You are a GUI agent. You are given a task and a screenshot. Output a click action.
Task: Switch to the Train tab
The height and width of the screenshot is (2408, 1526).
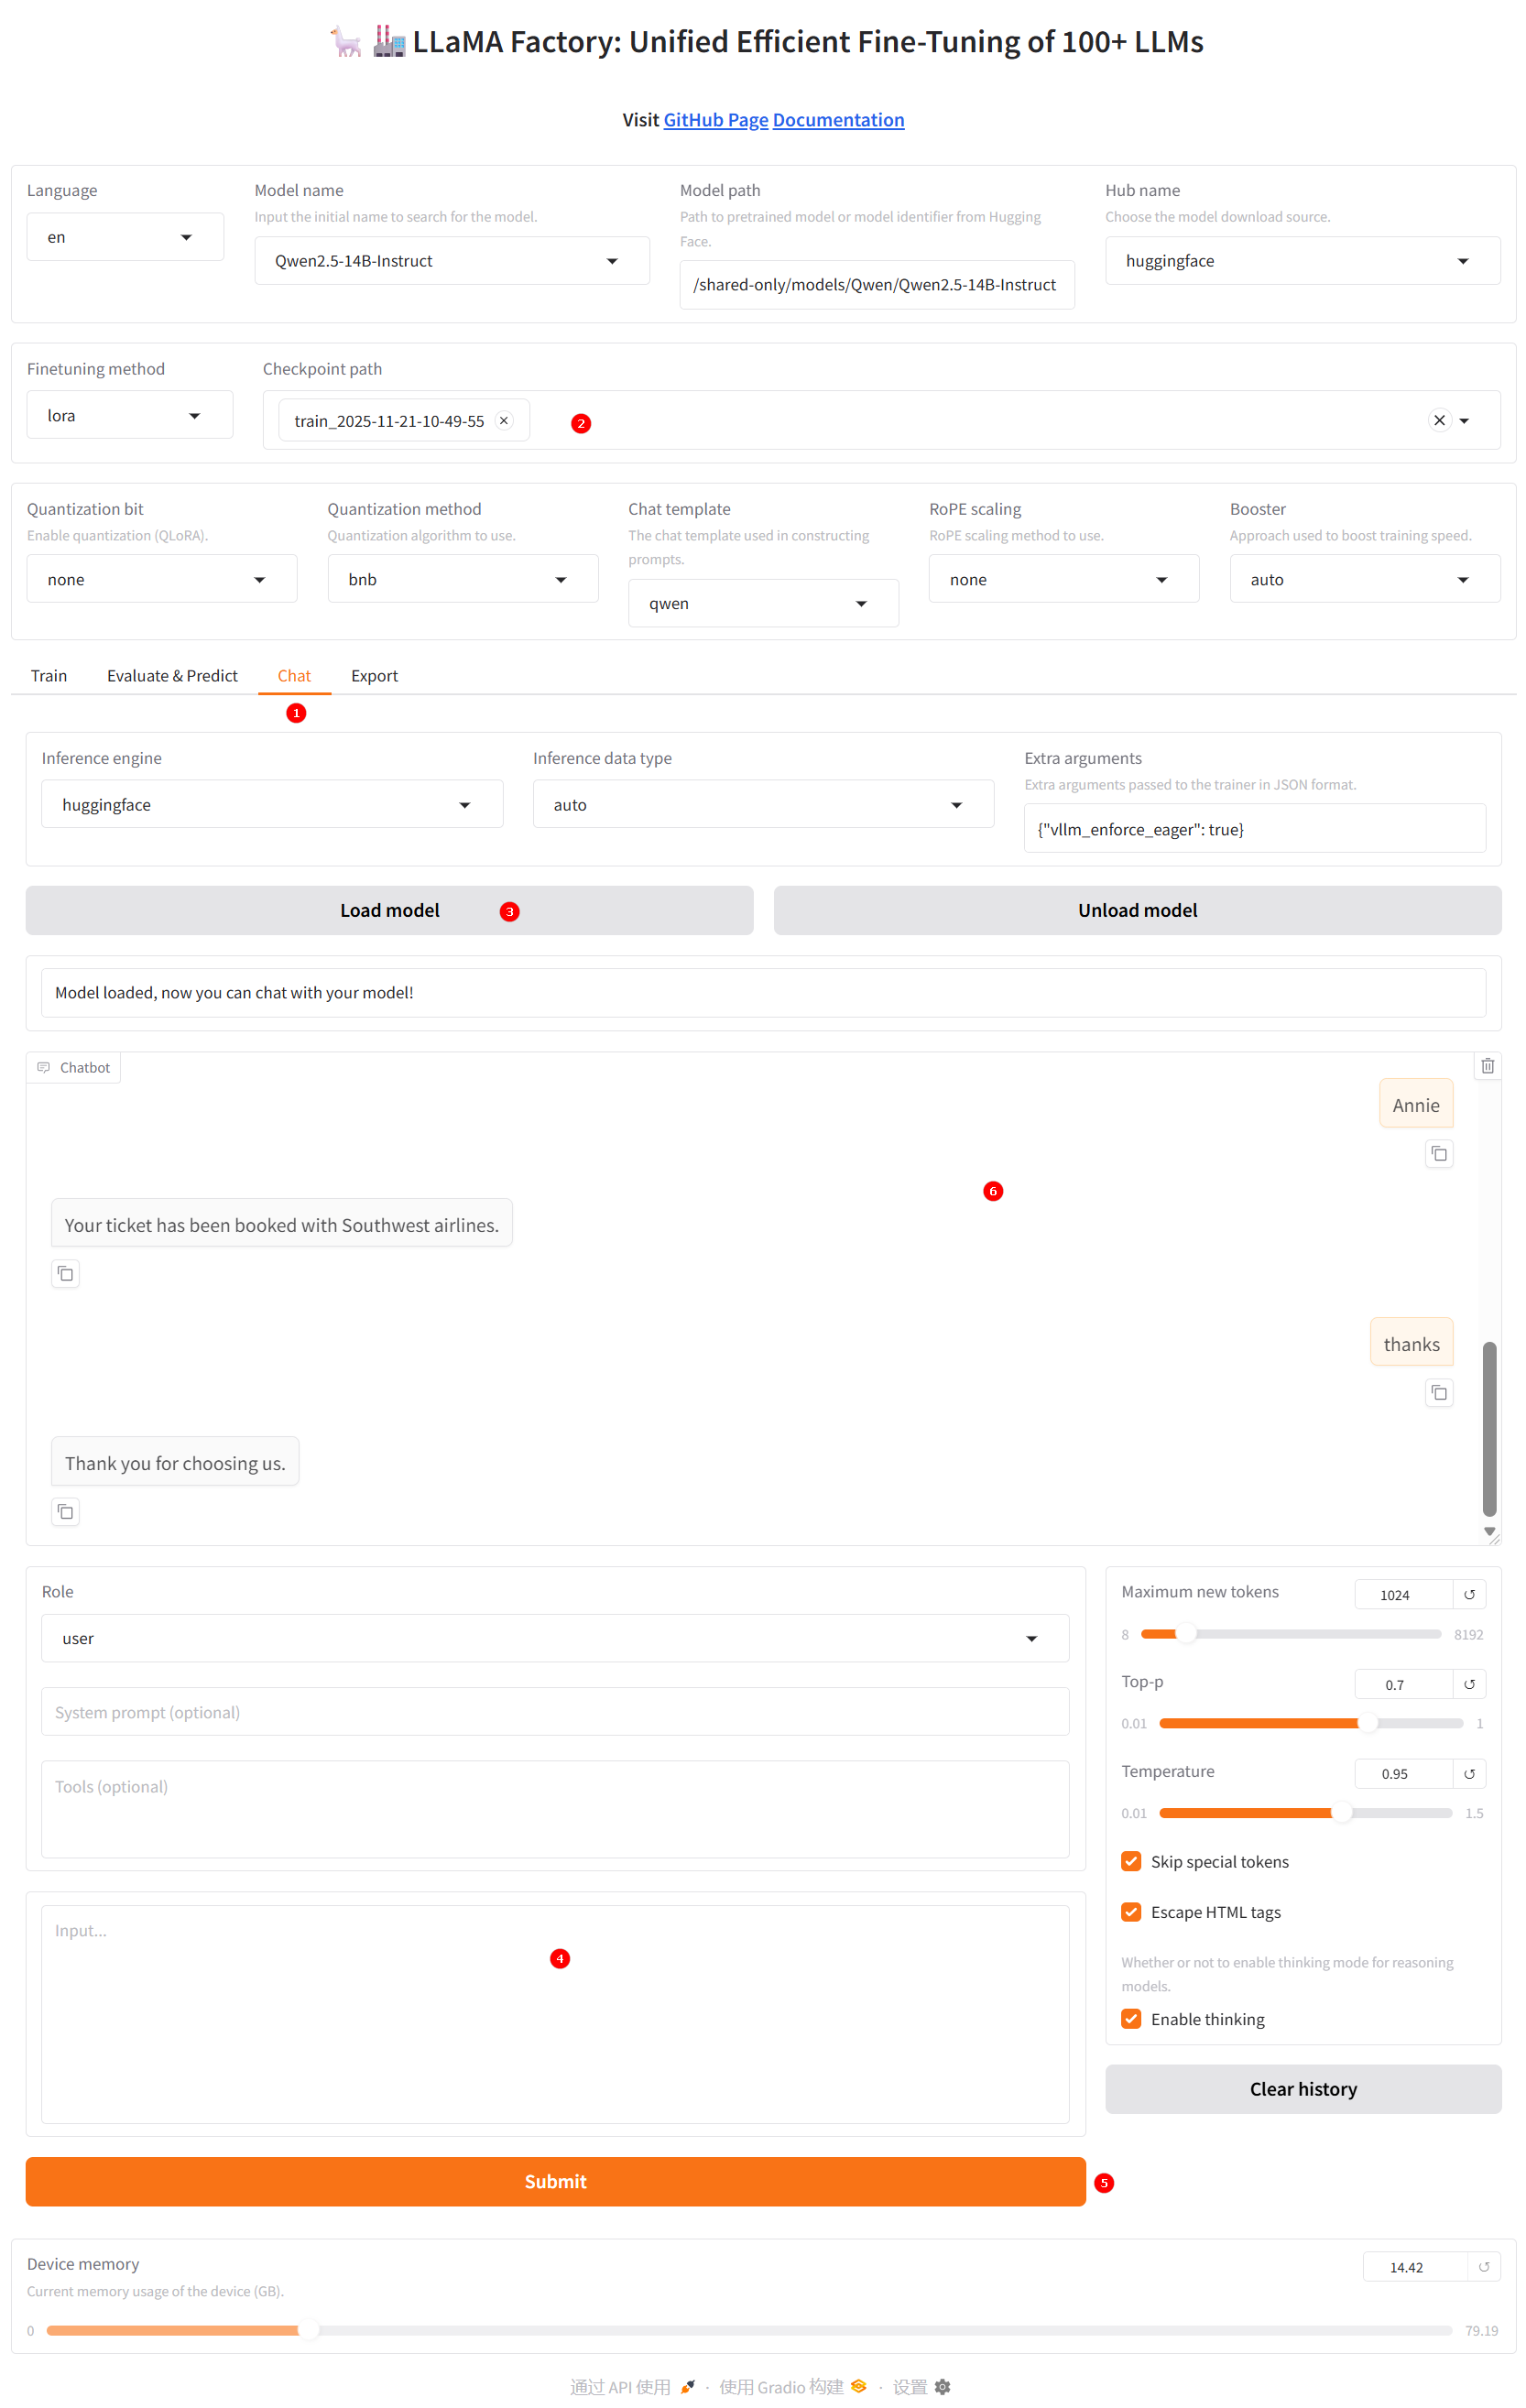49,676
